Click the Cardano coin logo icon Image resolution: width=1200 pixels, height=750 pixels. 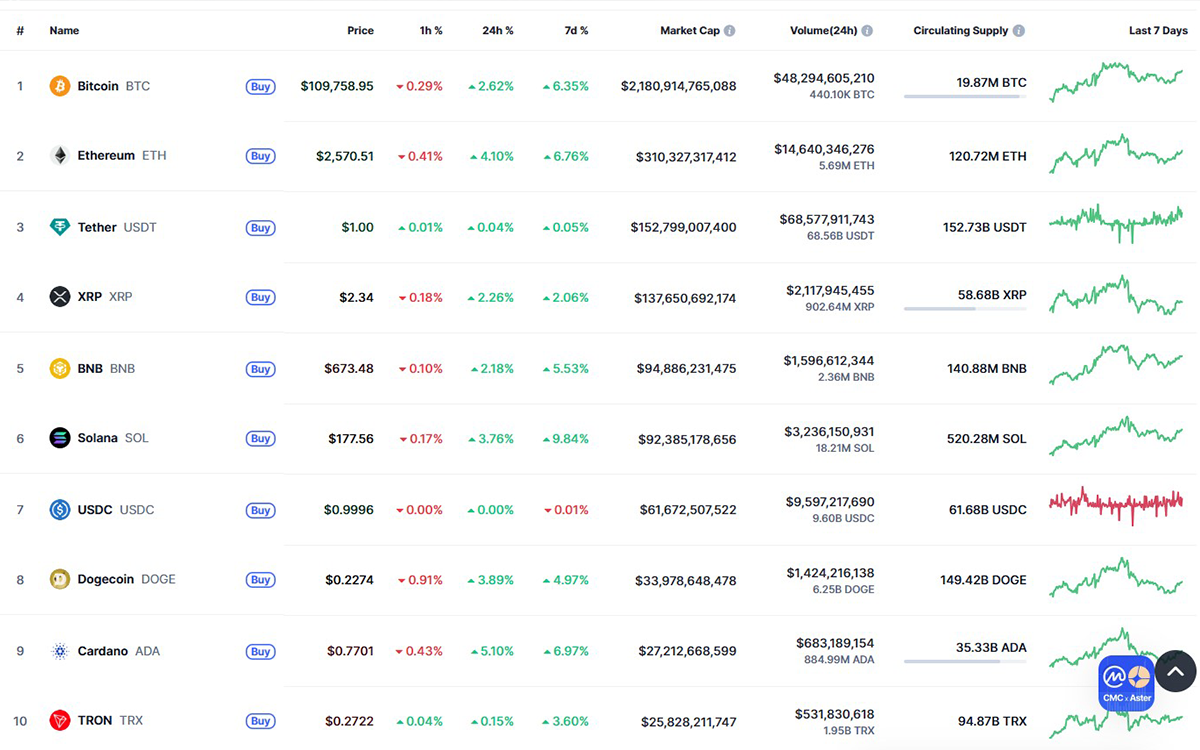(x=60, y=651)
